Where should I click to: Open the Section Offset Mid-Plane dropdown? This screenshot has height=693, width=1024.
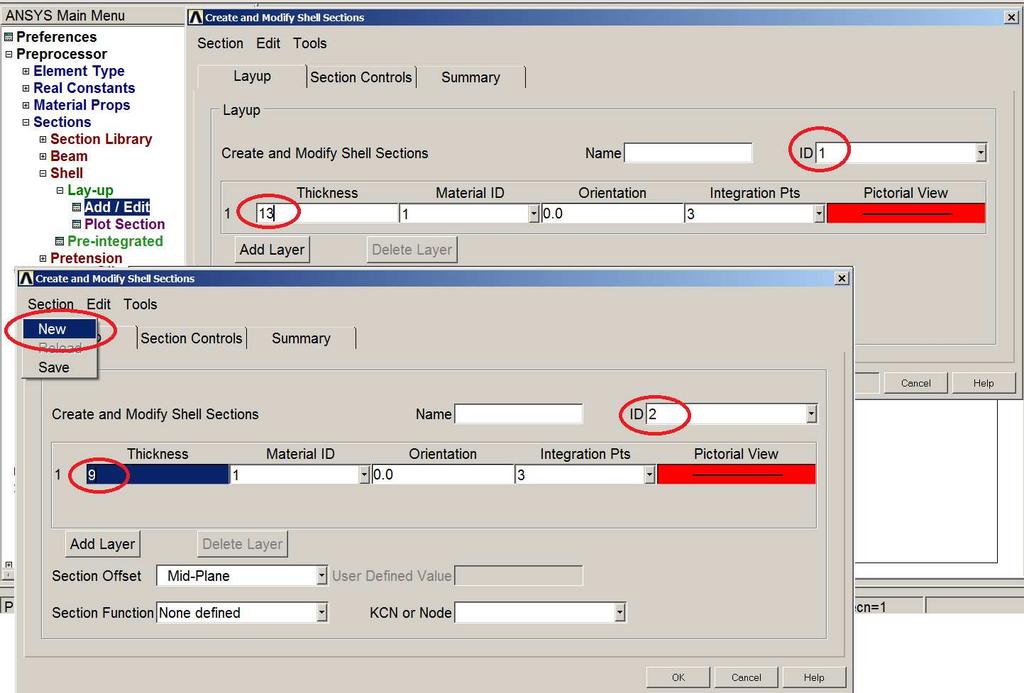[321, 575]
